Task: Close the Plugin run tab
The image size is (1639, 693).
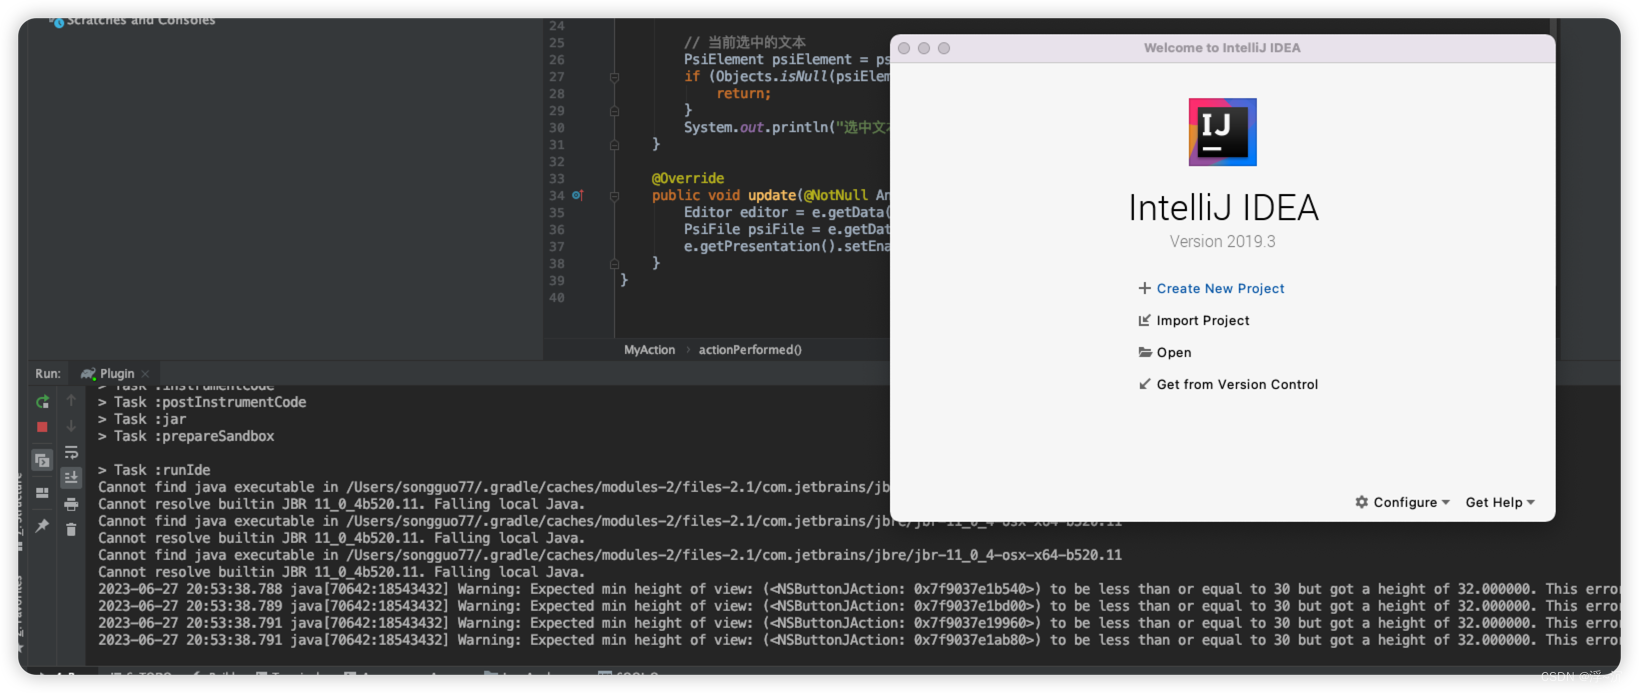Action: [x=146, y=374]
